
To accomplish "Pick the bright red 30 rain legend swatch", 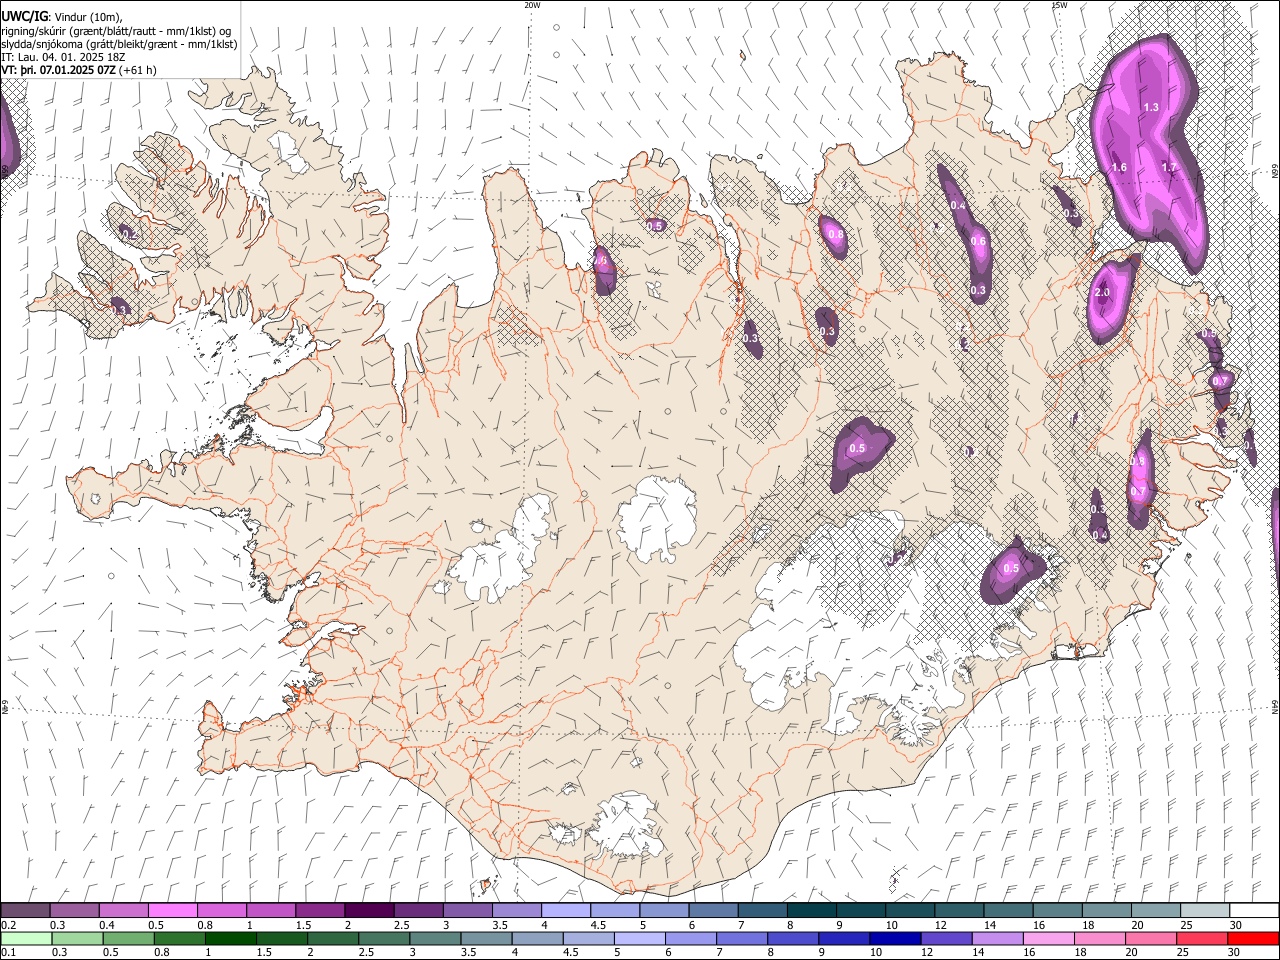I will tap(1252, 938).
